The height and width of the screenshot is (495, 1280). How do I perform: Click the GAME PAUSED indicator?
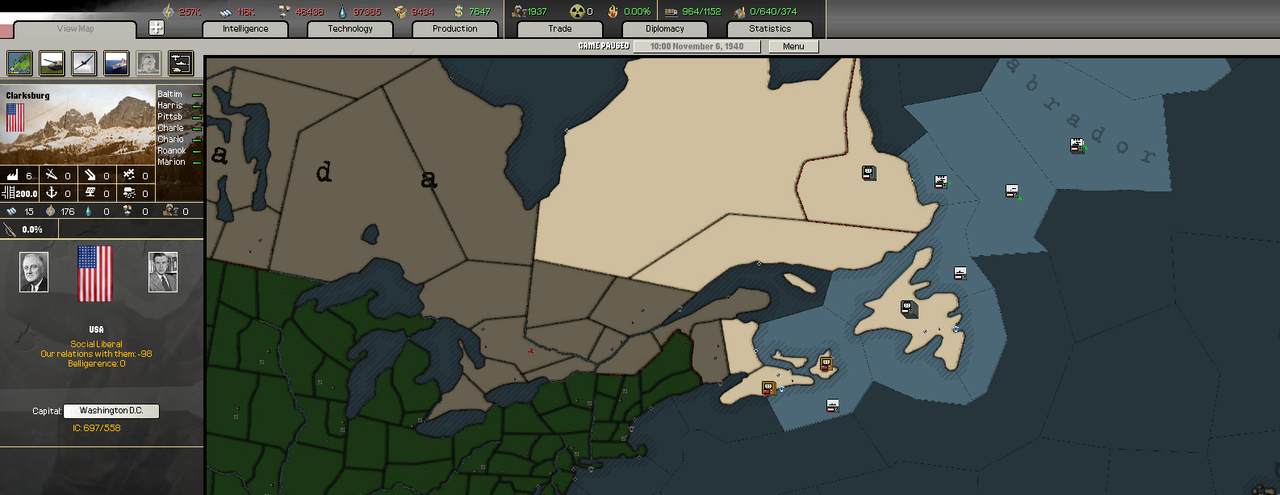click(x=606, y=47)
